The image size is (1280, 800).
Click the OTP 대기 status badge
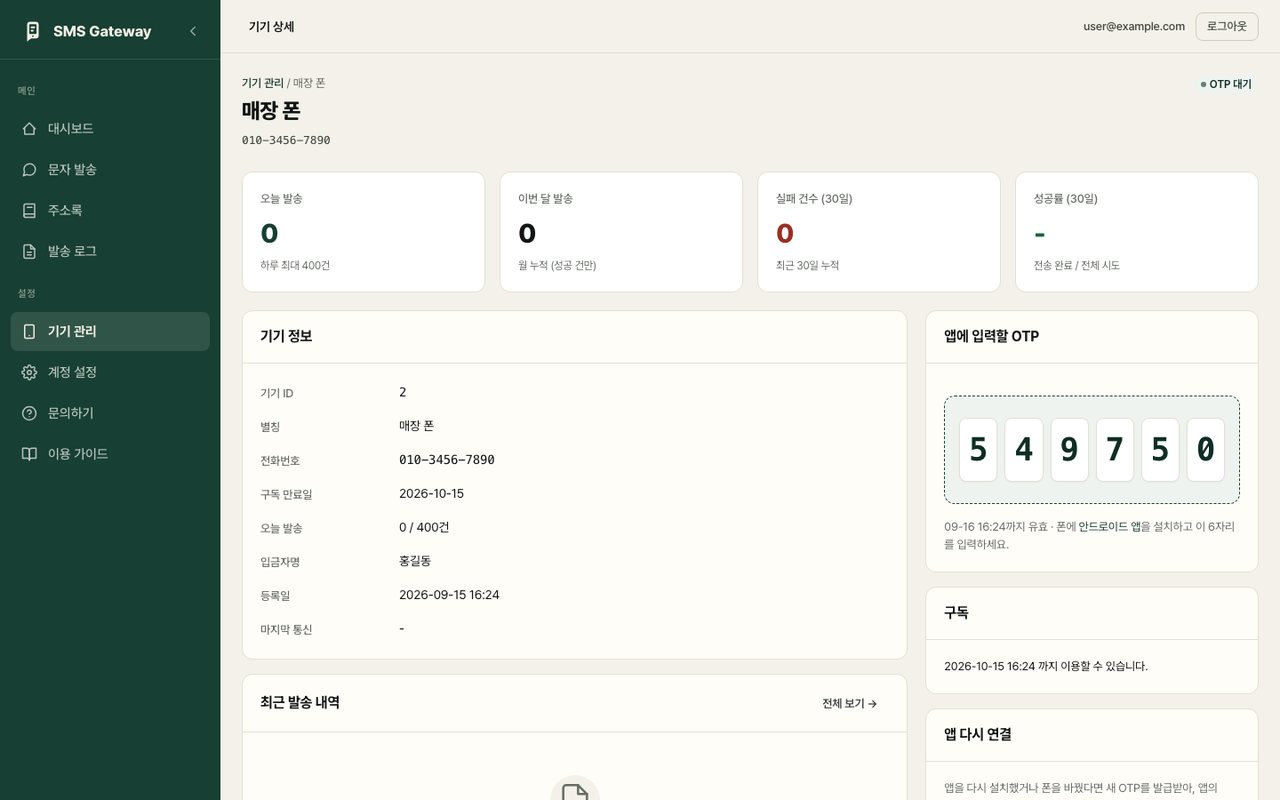tap(1226, 85)
